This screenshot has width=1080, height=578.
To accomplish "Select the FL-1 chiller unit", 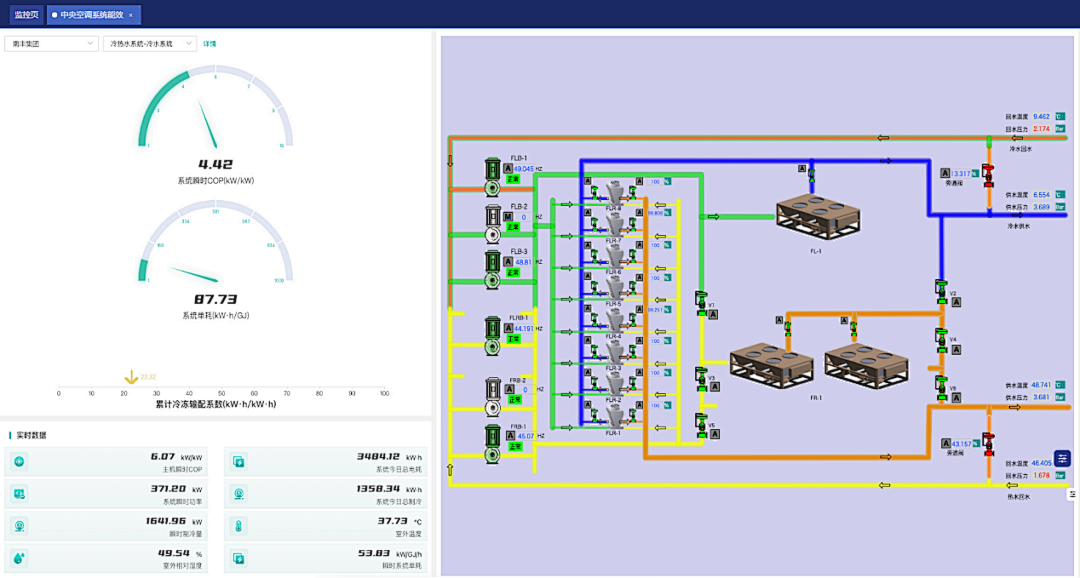I will (x=818, y=217).
